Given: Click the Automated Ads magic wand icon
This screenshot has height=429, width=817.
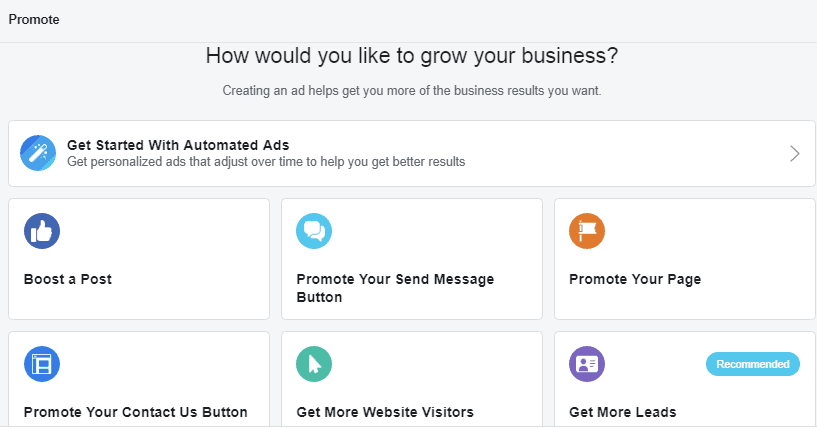Looking at the screenshot, I should 38,153.
